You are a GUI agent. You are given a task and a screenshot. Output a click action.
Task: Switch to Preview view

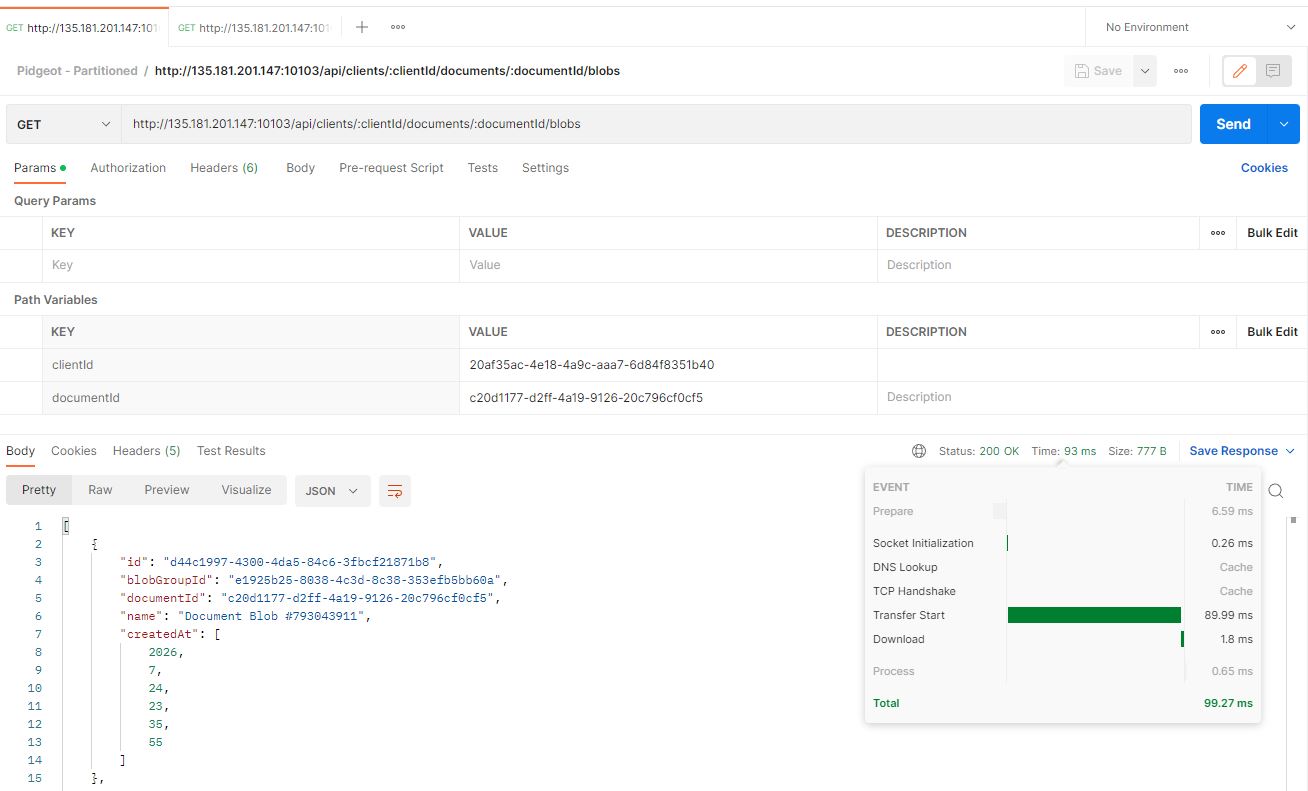(166, 490)
